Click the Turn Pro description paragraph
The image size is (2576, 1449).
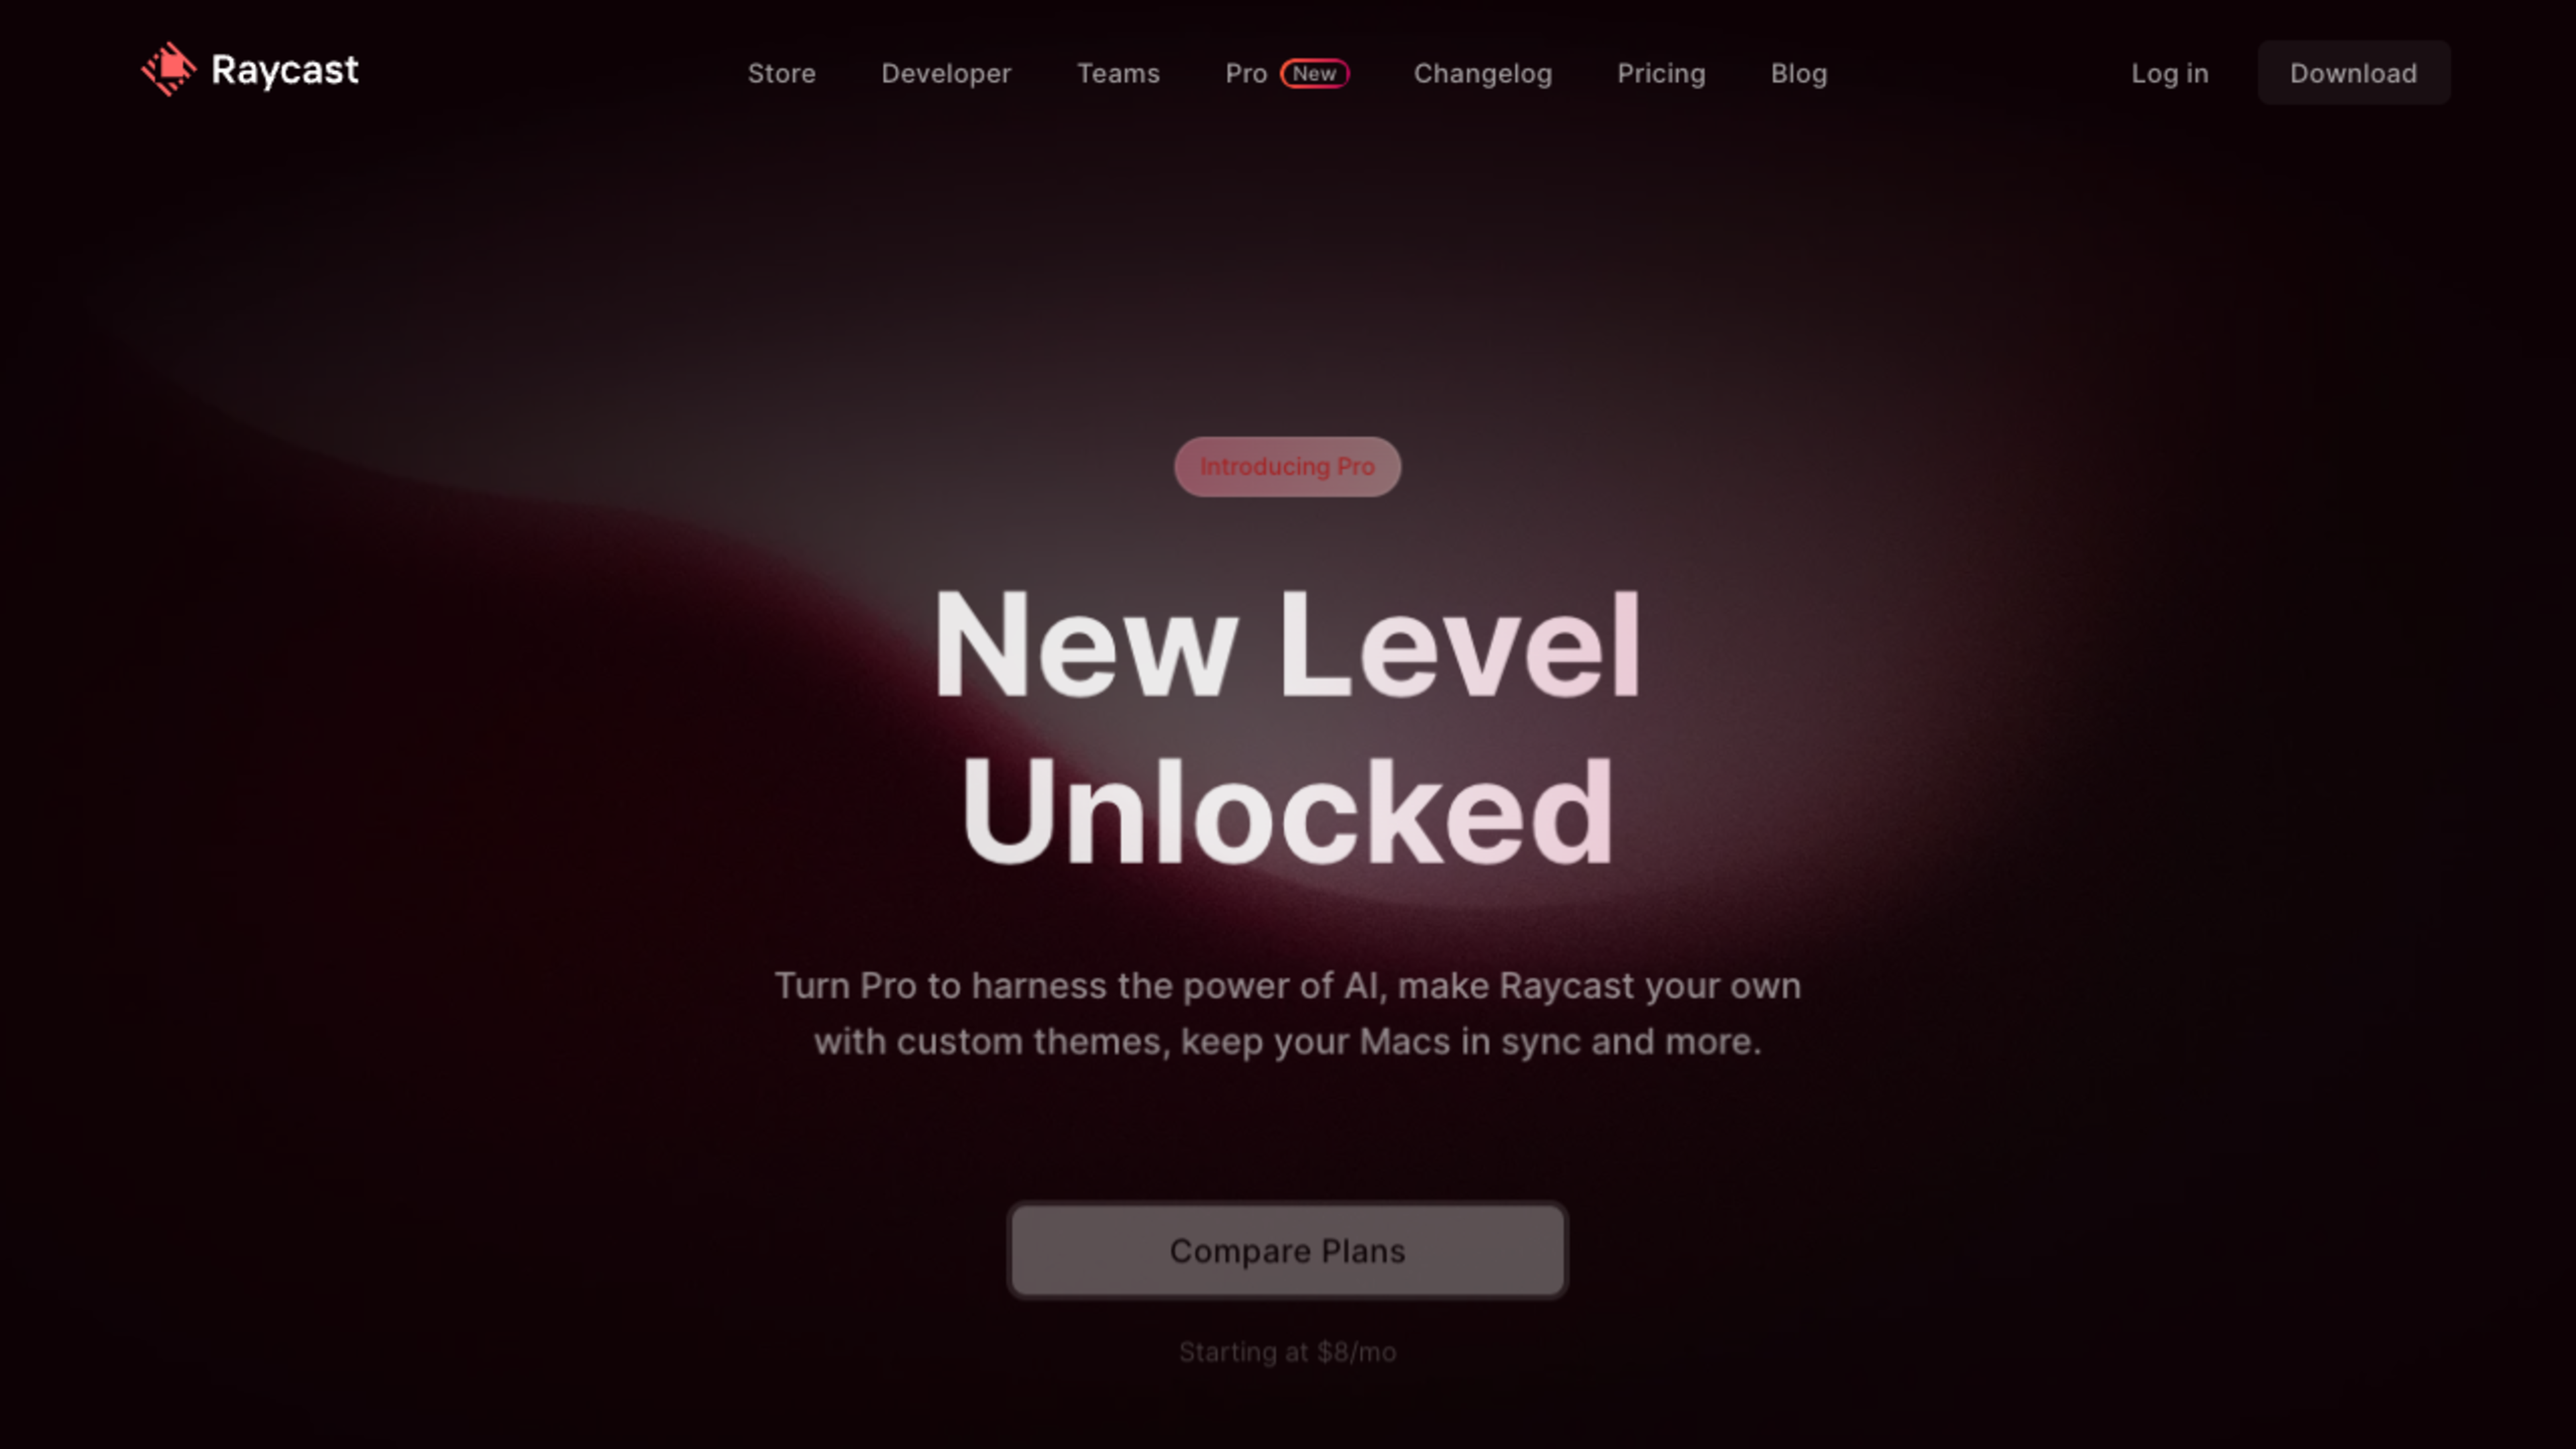click(1287, 1014)
